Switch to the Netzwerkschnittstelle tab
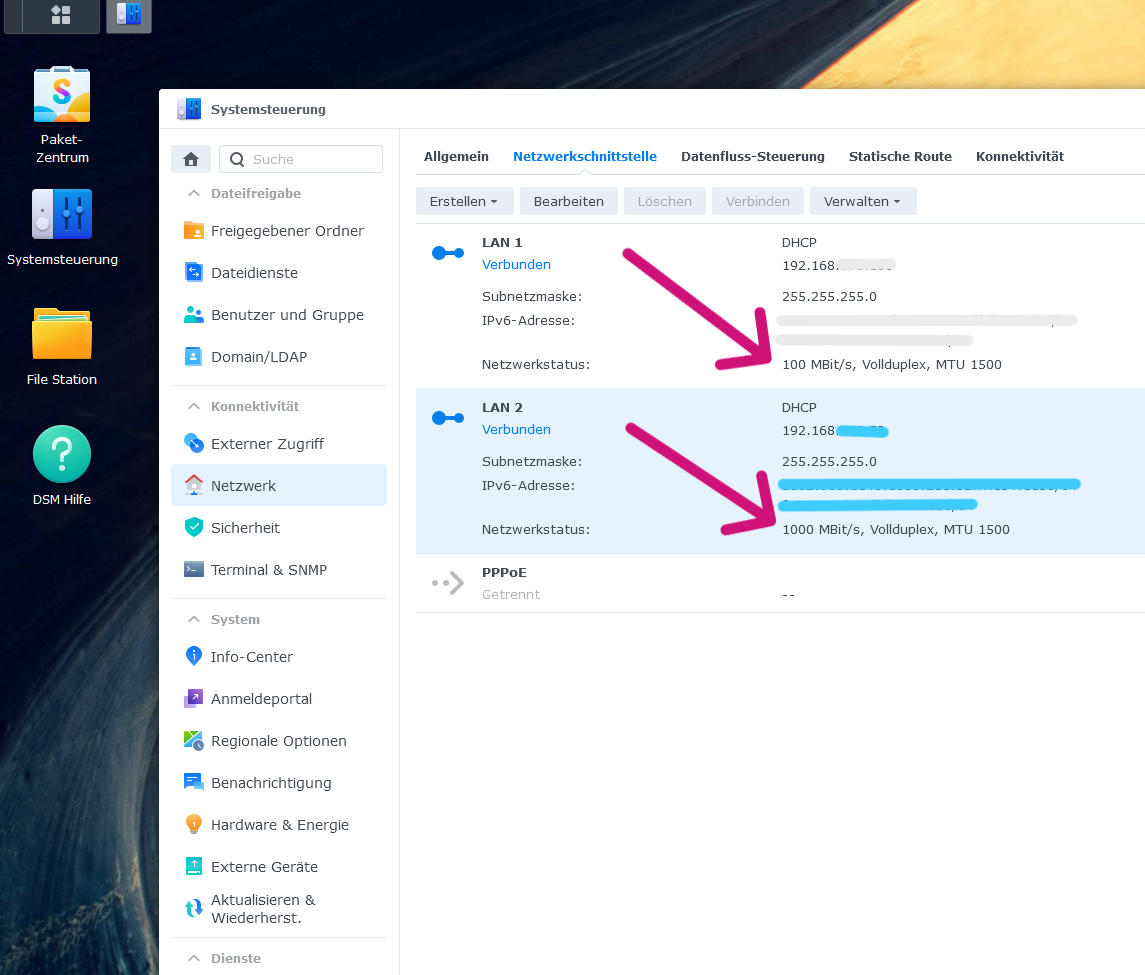Image resolution: width=1145 pixels, height=975 pixels. click(x=585, y=156)
